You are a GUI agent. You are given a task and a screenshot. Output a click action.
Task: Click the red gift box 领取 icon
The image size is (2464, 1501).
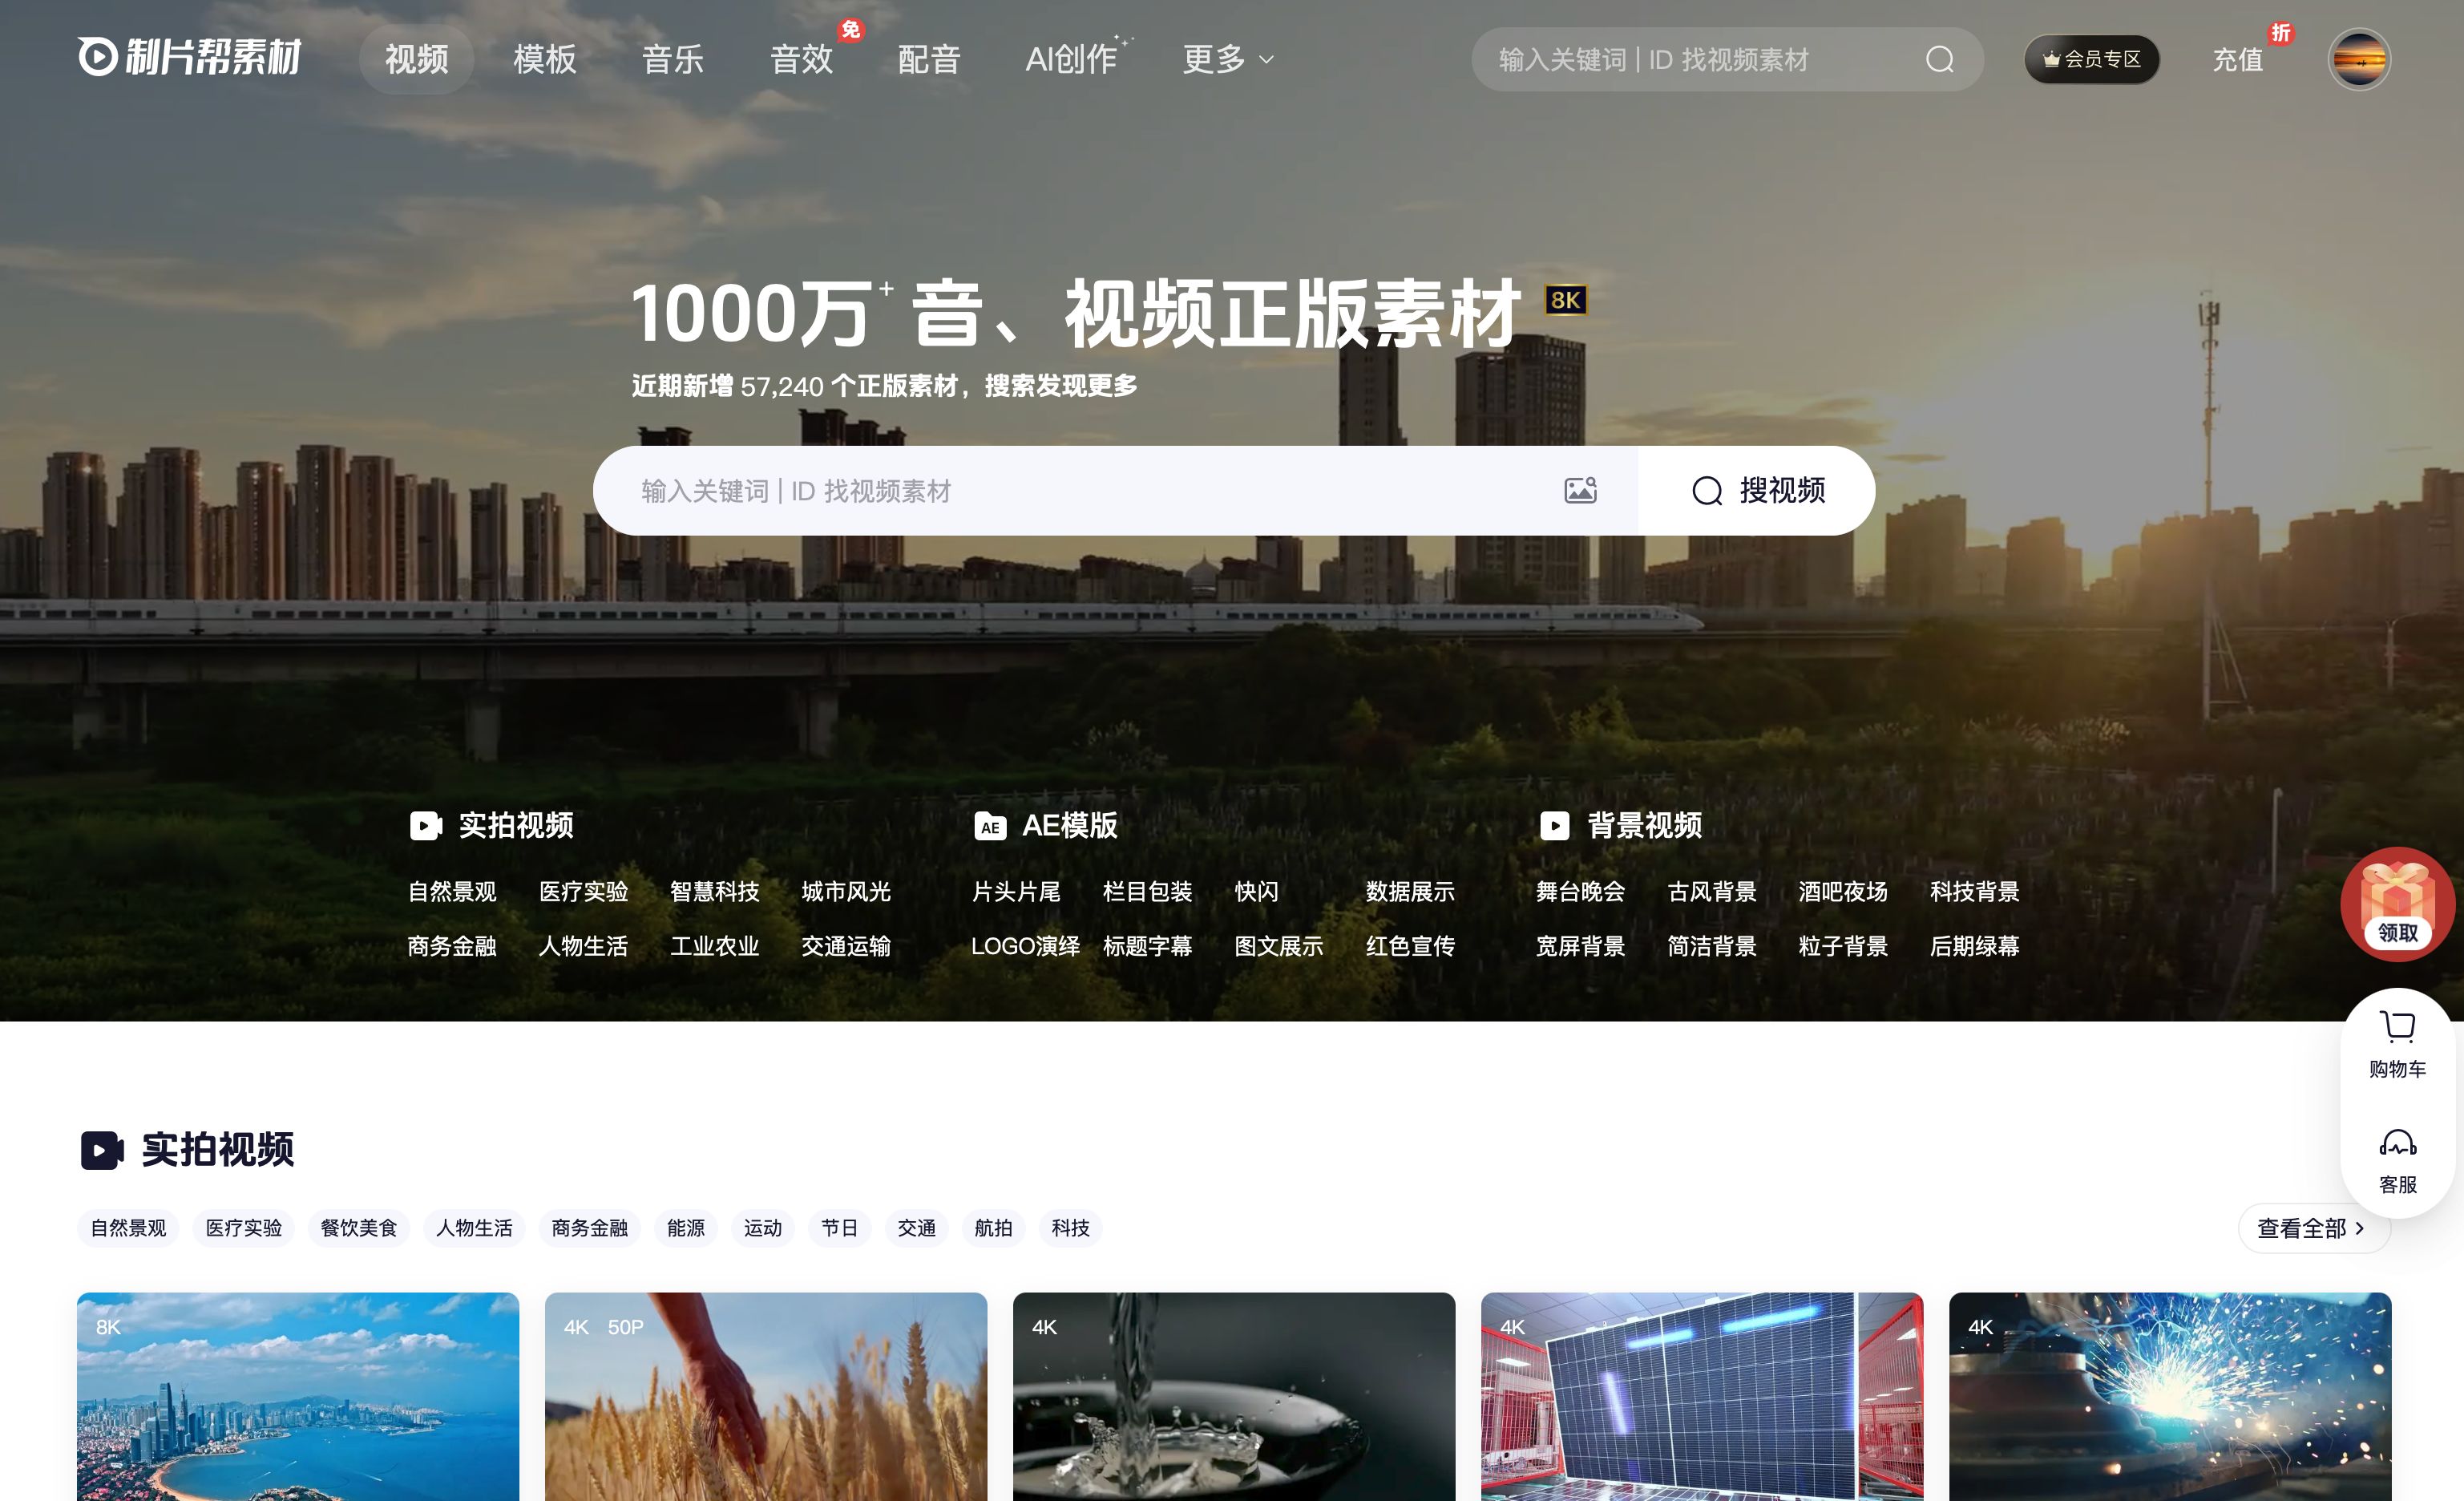[2397, 903]
